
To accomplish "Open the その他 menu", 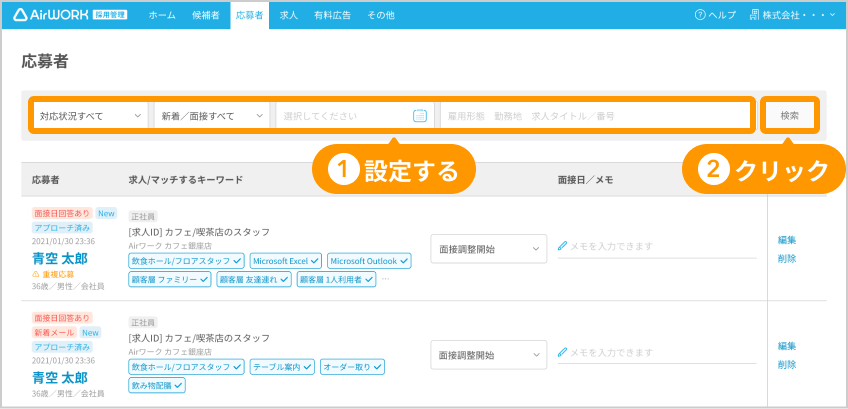I will point(381,15).
